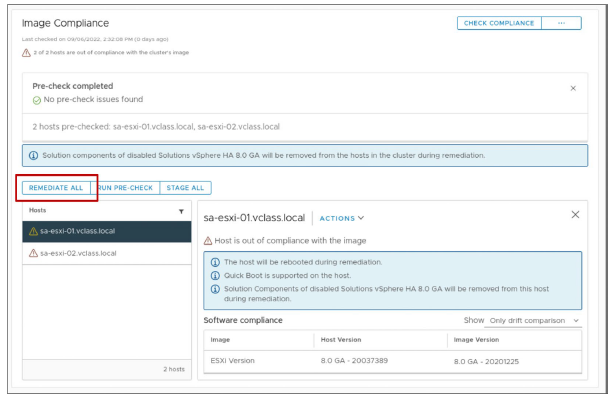612x399 pixels.
Task: Expand the ACTIONS dropdown for sa-esxi-01
Action: coord(342,218)
